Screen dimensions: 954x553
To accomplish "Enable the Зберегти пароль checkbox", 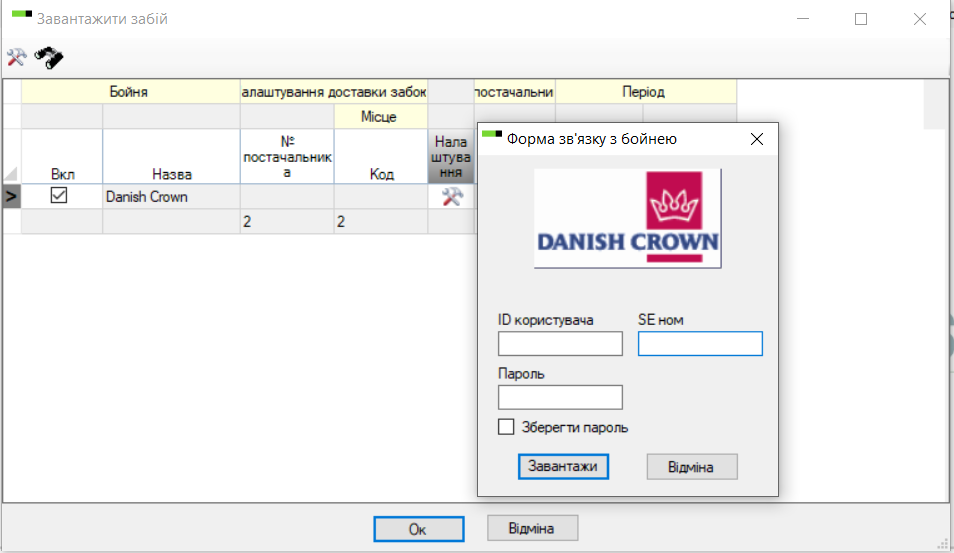I will [x=506, y=426].
